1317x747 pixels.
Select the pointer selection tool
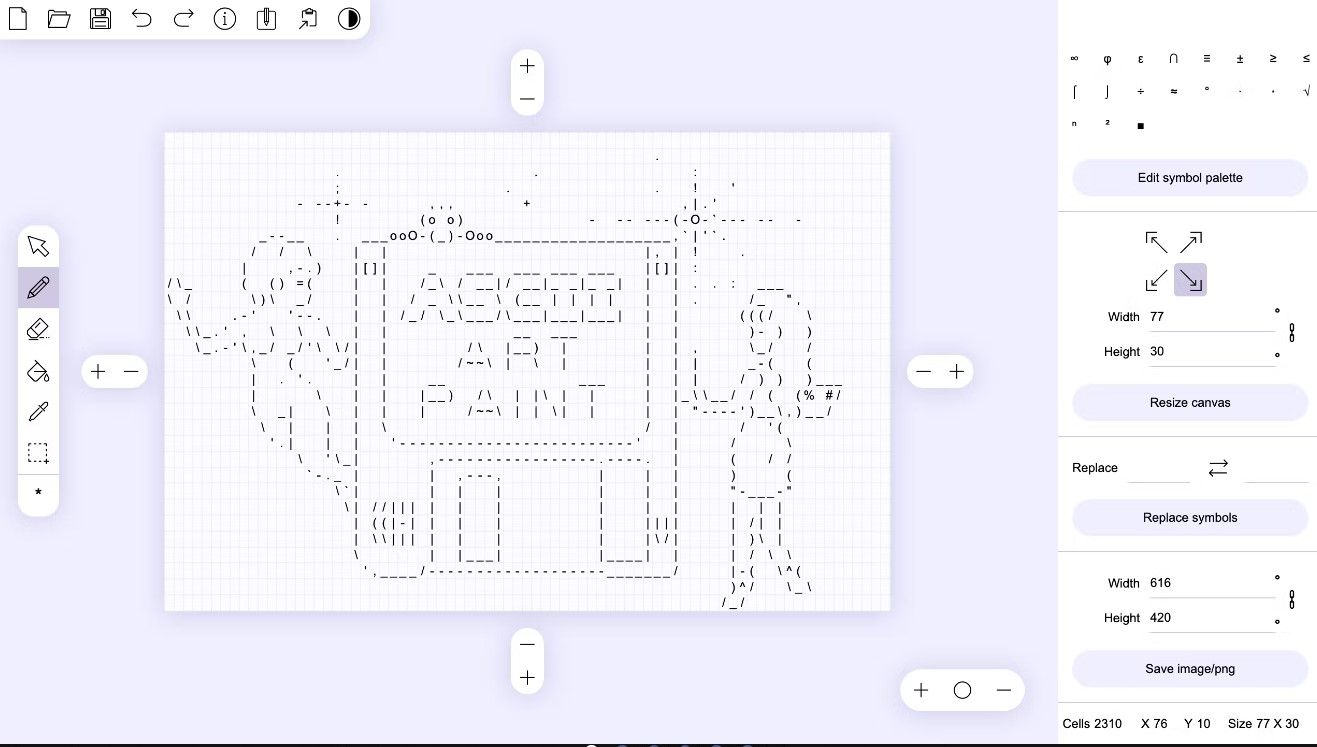pyautogui.click(x=38, y=245)
